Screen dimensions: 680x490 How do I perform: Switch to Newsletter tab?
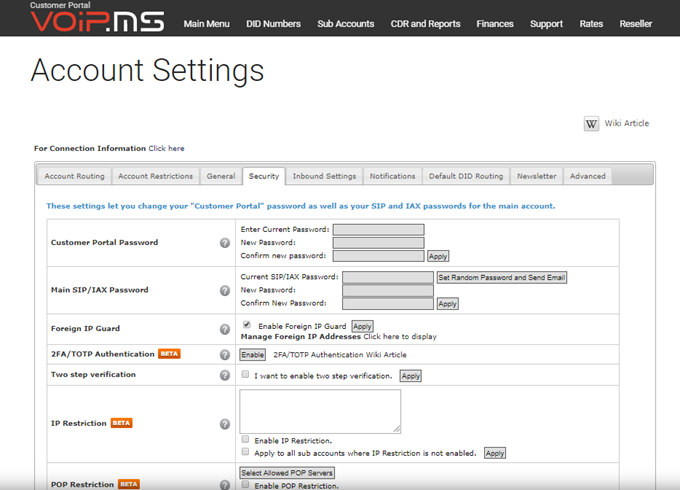pyautogui.click(x=536, y=176)
